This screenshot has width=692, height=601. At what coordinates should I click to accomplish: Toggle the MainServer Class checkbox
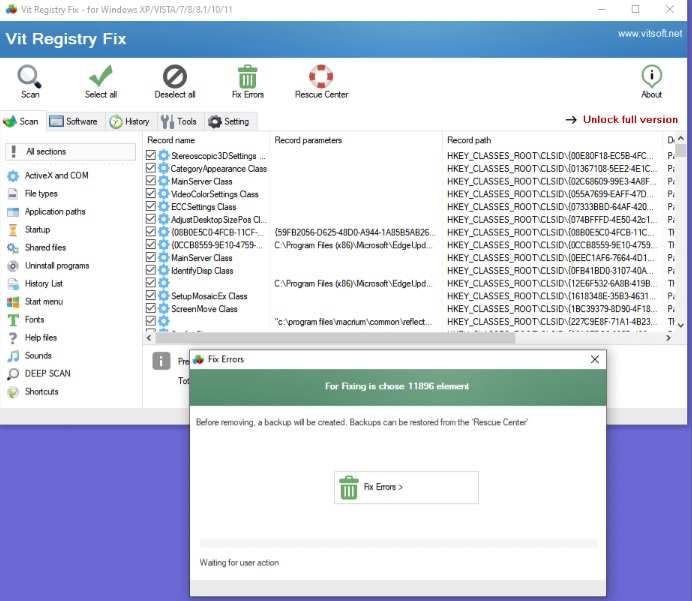[x=151, y=182]
